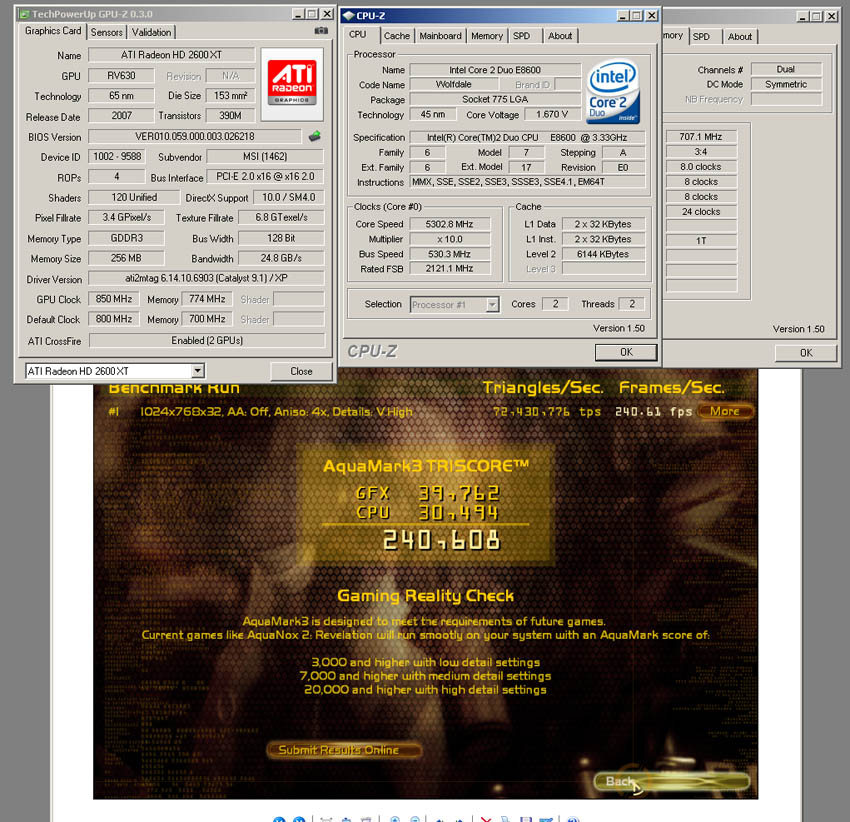Click the Technology value '65 nm' in GPU-Z

[x=121, y=96]
